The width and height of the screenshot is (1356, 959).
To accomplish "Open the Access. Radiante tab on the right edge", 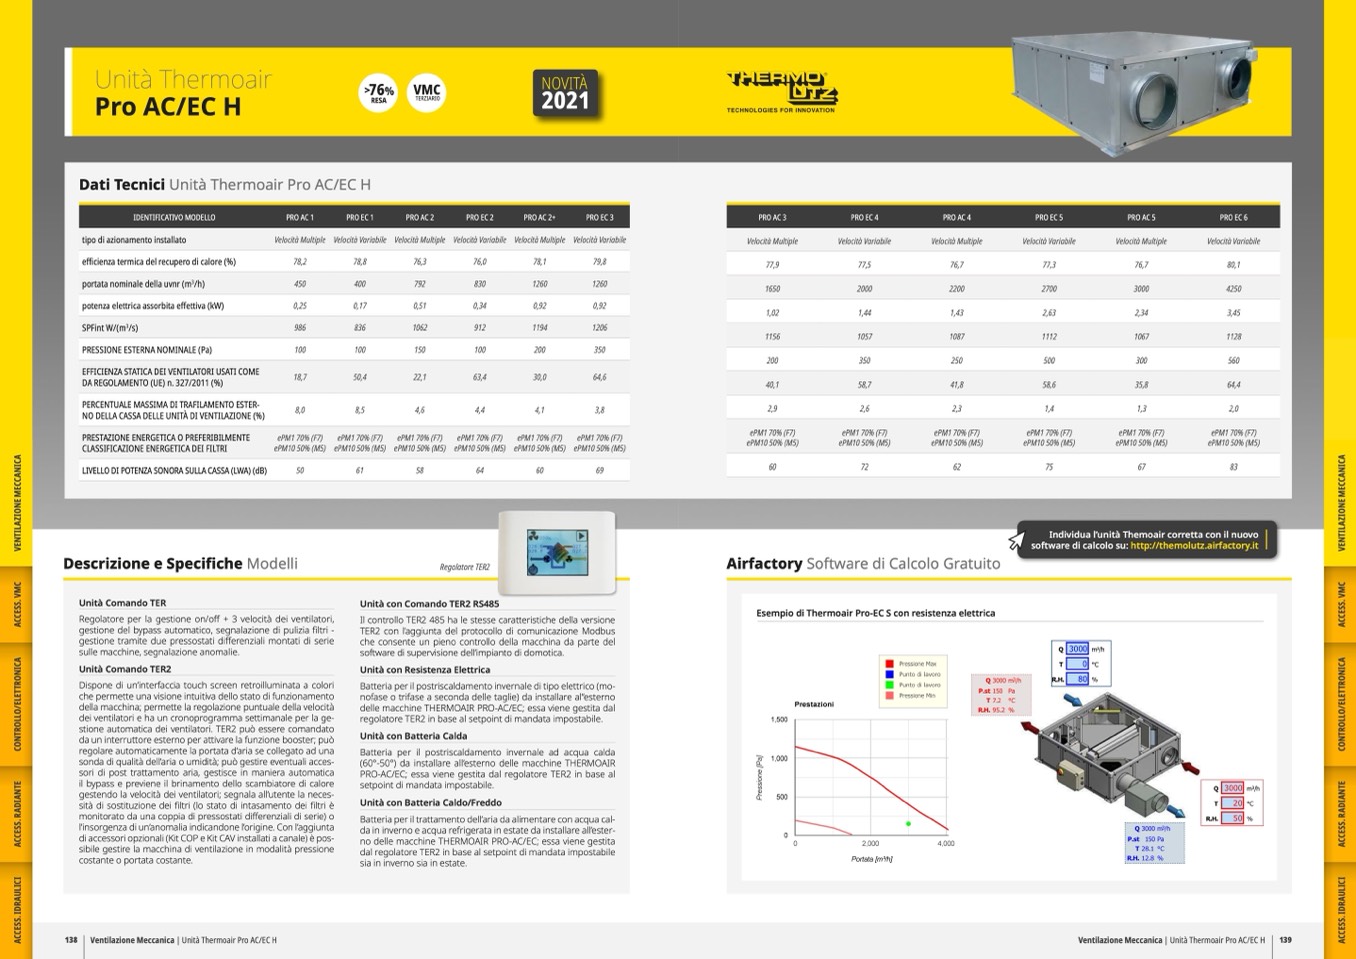I will point(1341,813).
